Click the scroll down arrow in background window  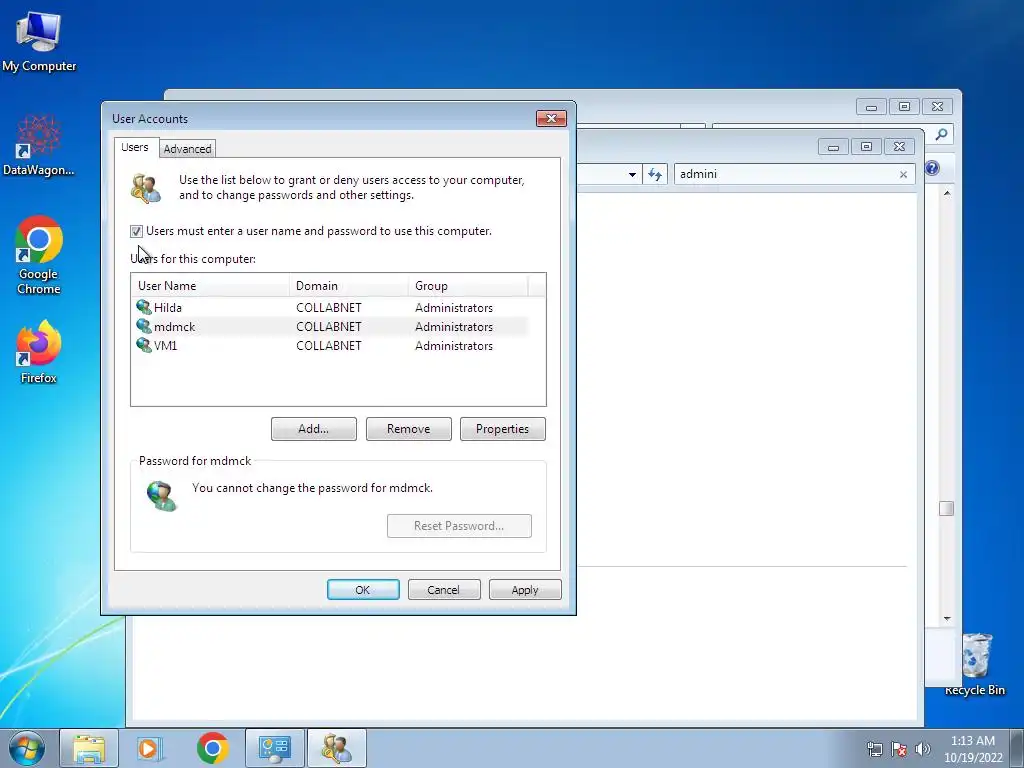pos(947,618)
